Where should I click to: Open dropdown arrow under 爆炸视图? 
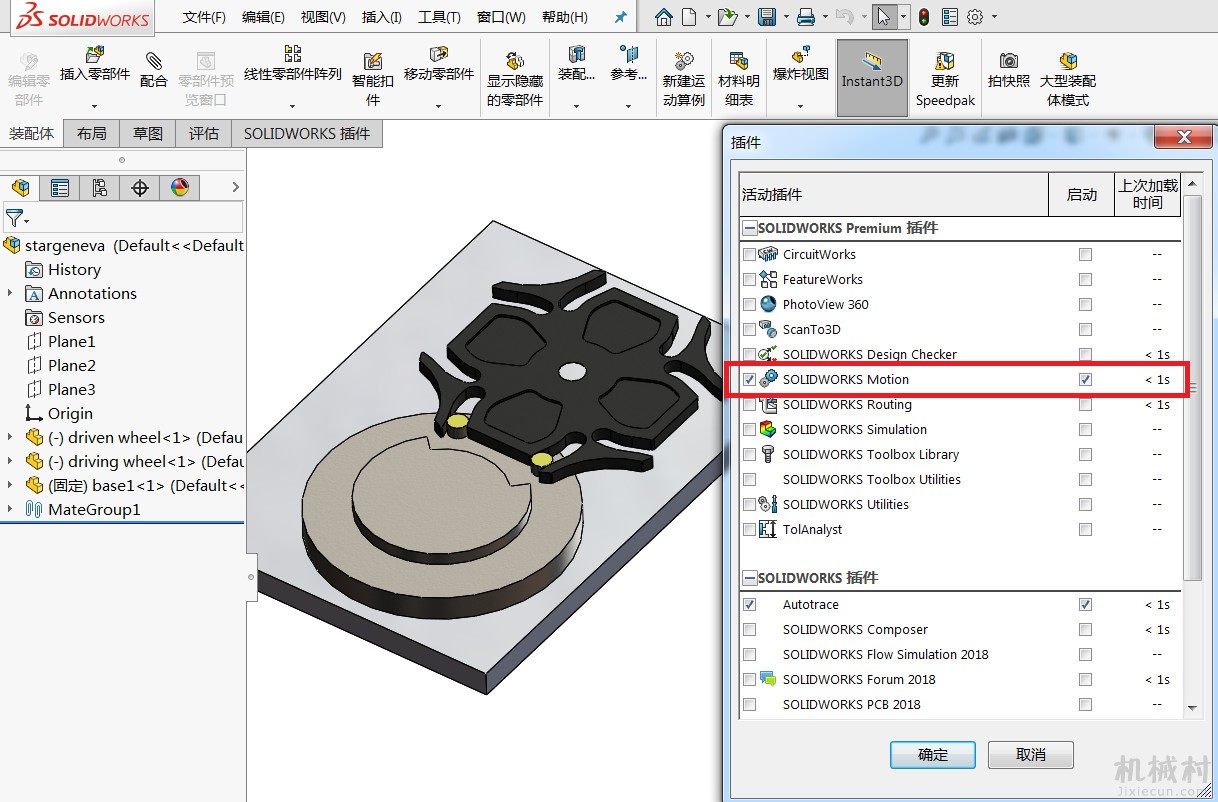click(x=800, y=105)
